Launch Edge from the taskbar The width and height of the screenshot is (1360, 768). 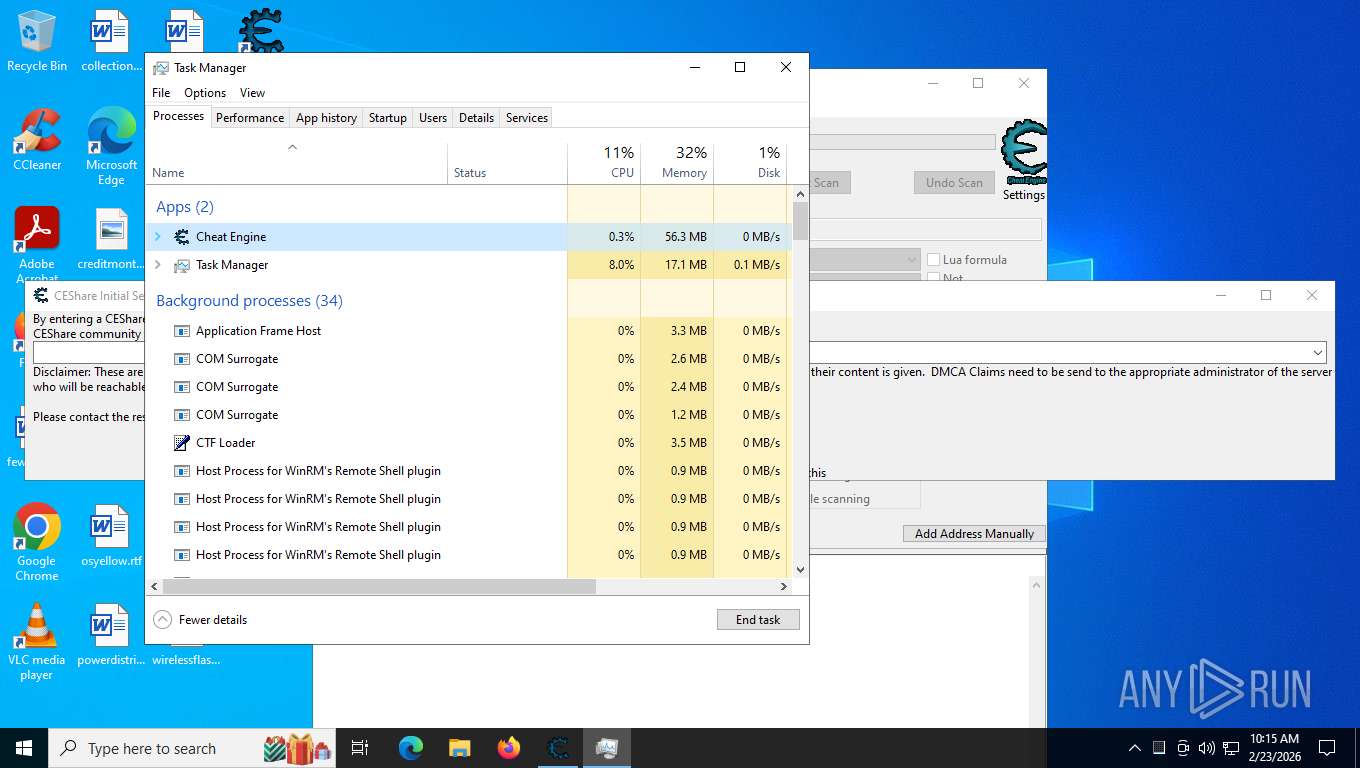point(411,748)
